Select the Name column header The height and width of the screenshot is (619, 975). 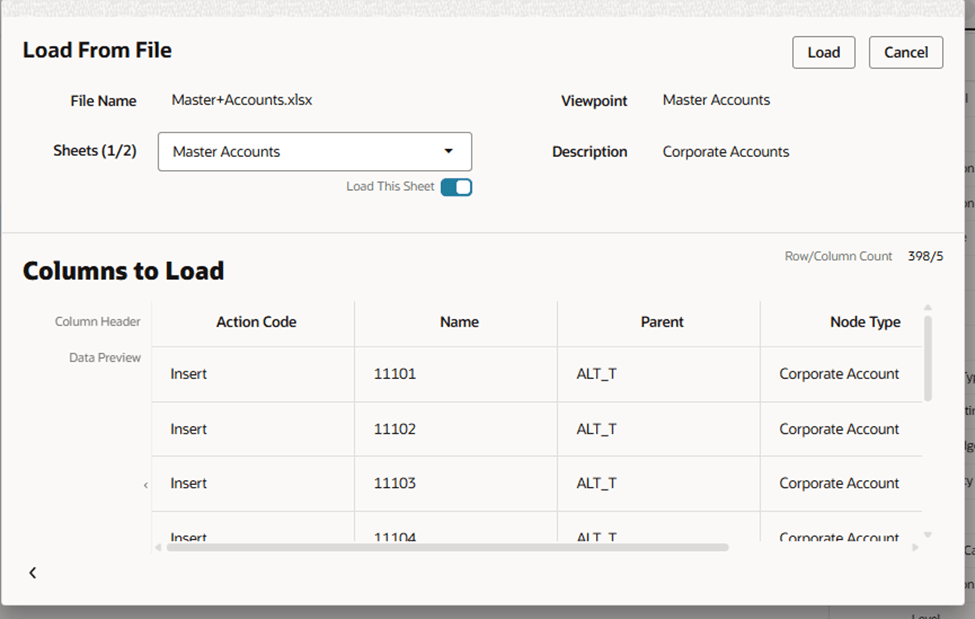(x=459, y=322)
